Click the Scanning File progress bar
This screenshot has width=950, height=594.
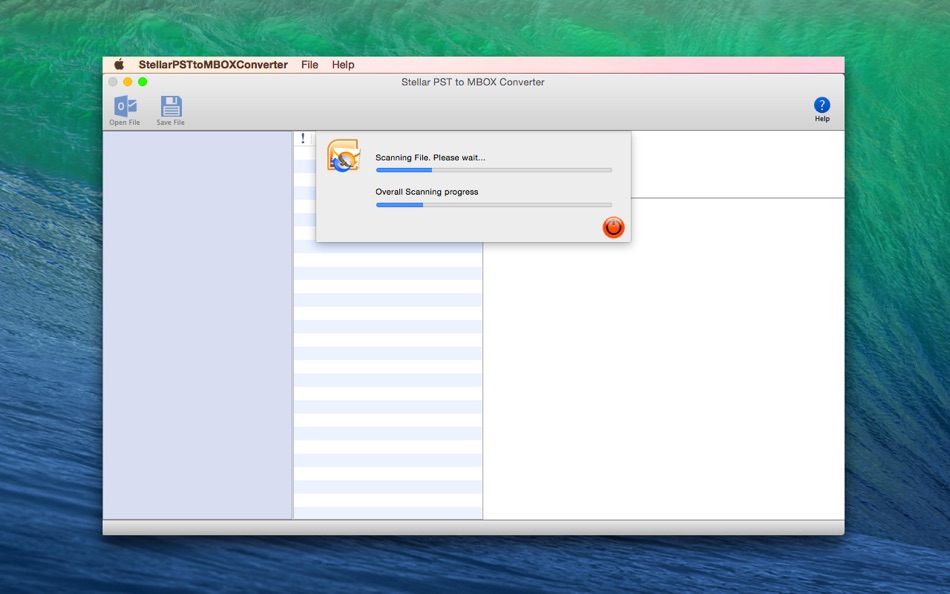(x=494, y=170)
